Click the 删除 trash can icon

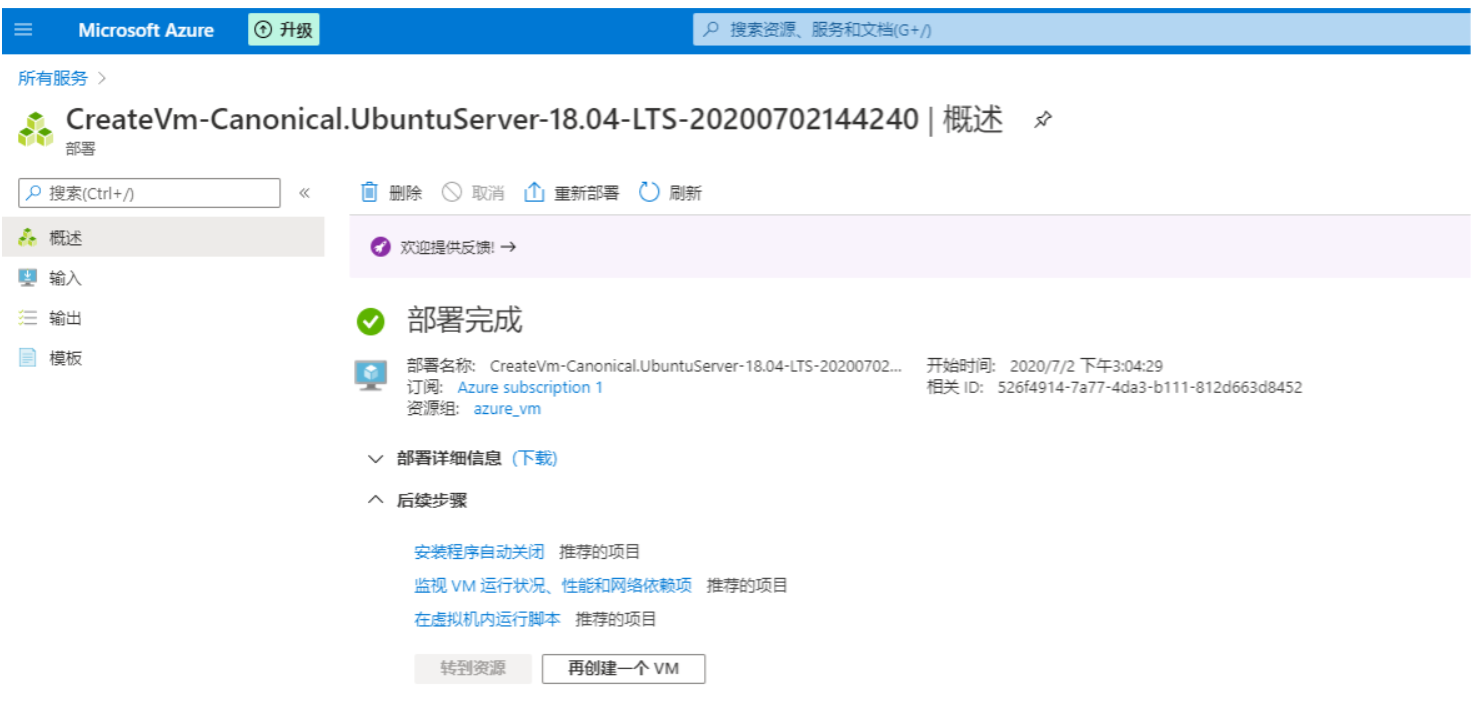[370, 192]
